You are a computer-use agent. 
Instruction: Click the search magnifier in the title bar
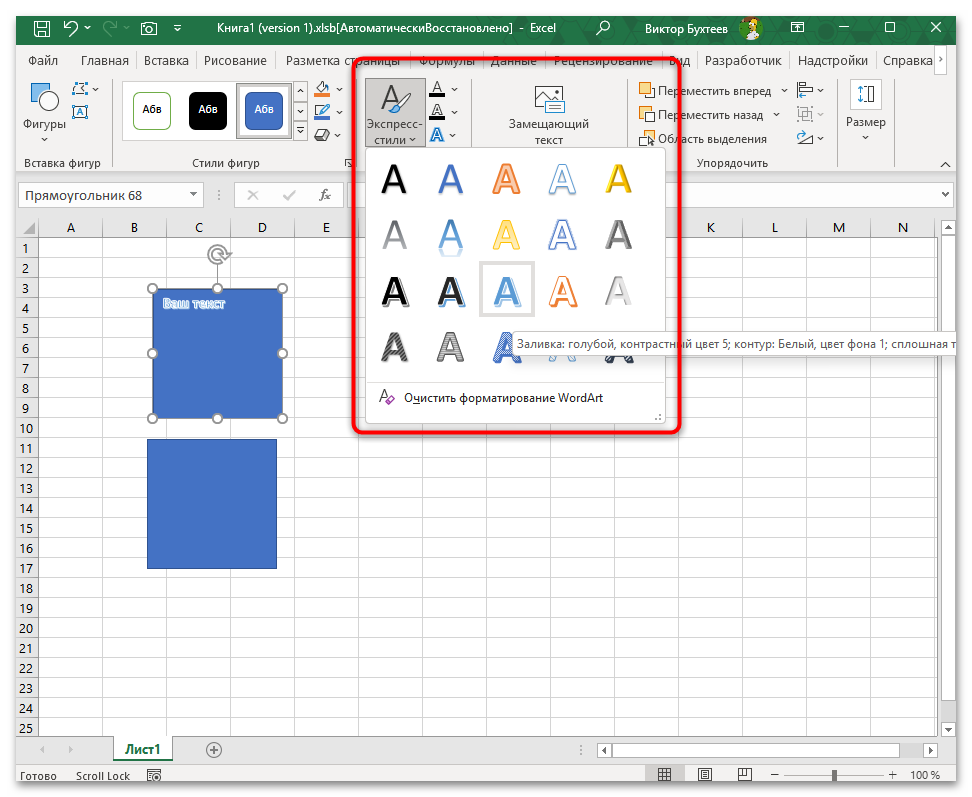click(603, 28)
